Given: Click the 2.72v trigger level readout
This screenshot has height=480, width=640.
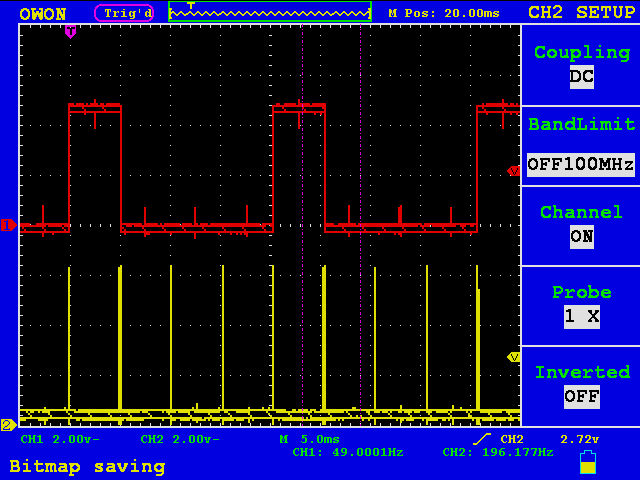Looking at the screenshot, I should click(579, 439).
